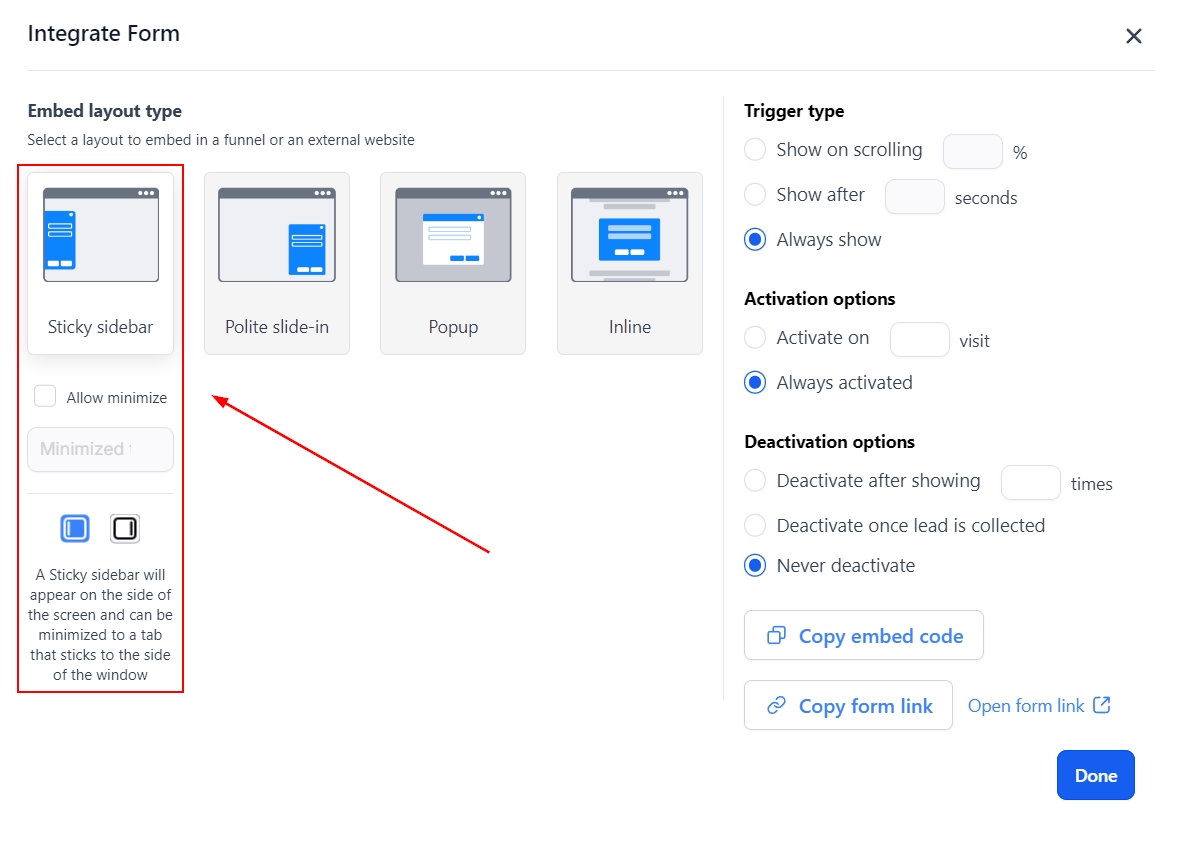Click the Minimized title input field
Viewport: 1181px width, 841px height.
pos(100,449)
